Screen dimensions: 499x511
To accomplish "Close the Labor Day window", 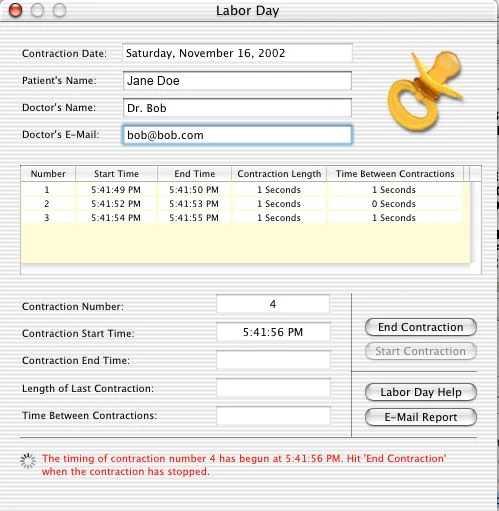I will pyautogui.click(x=15, y=10).
